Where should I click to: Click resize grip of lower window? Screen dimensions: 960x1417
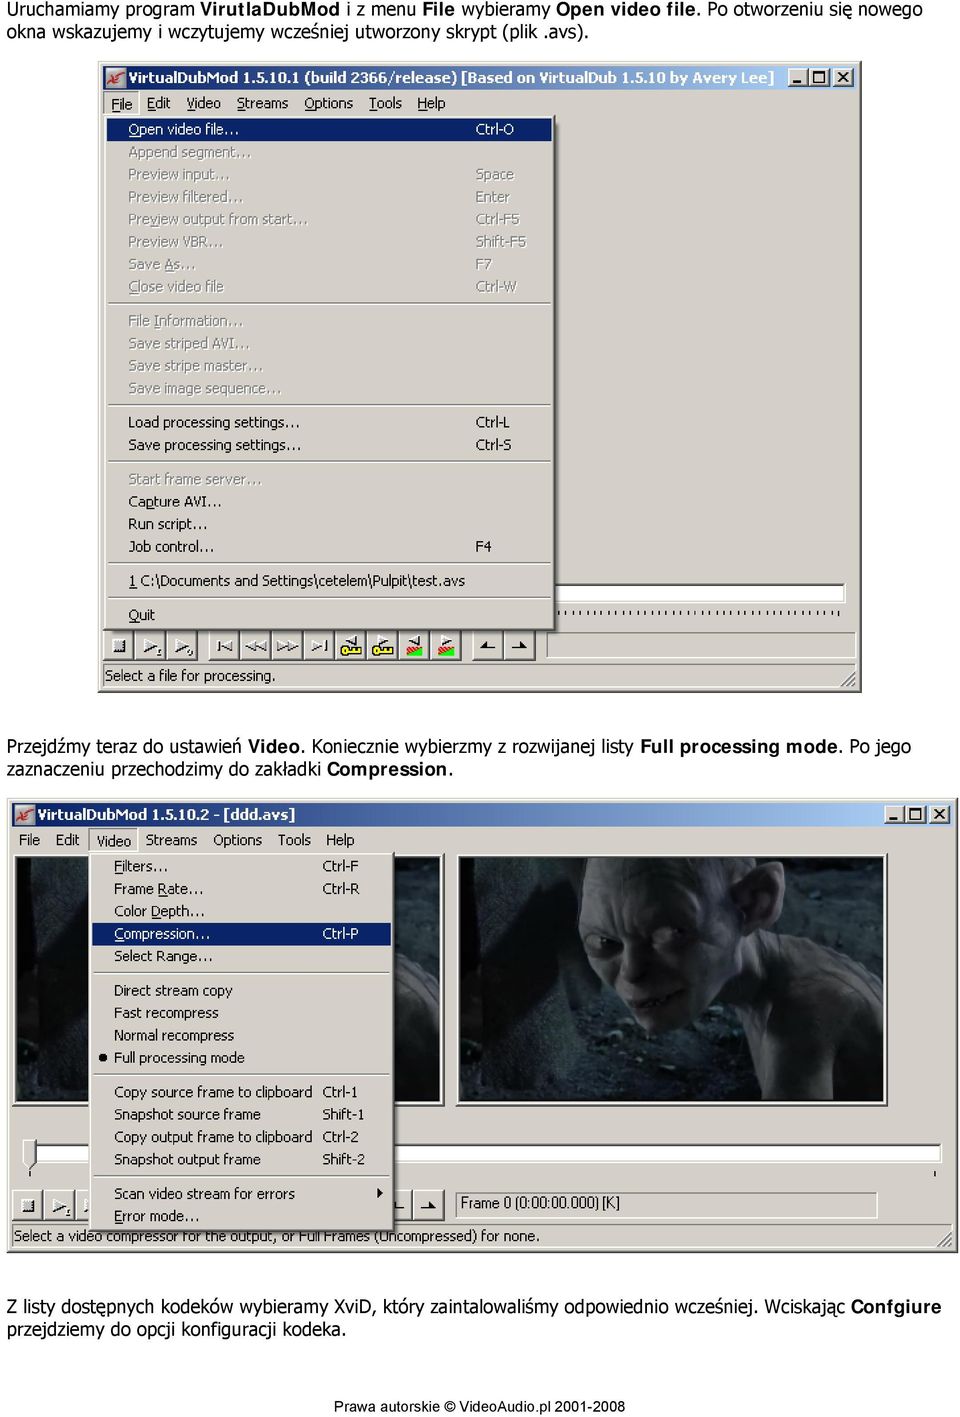click(x=945, y=1239)
